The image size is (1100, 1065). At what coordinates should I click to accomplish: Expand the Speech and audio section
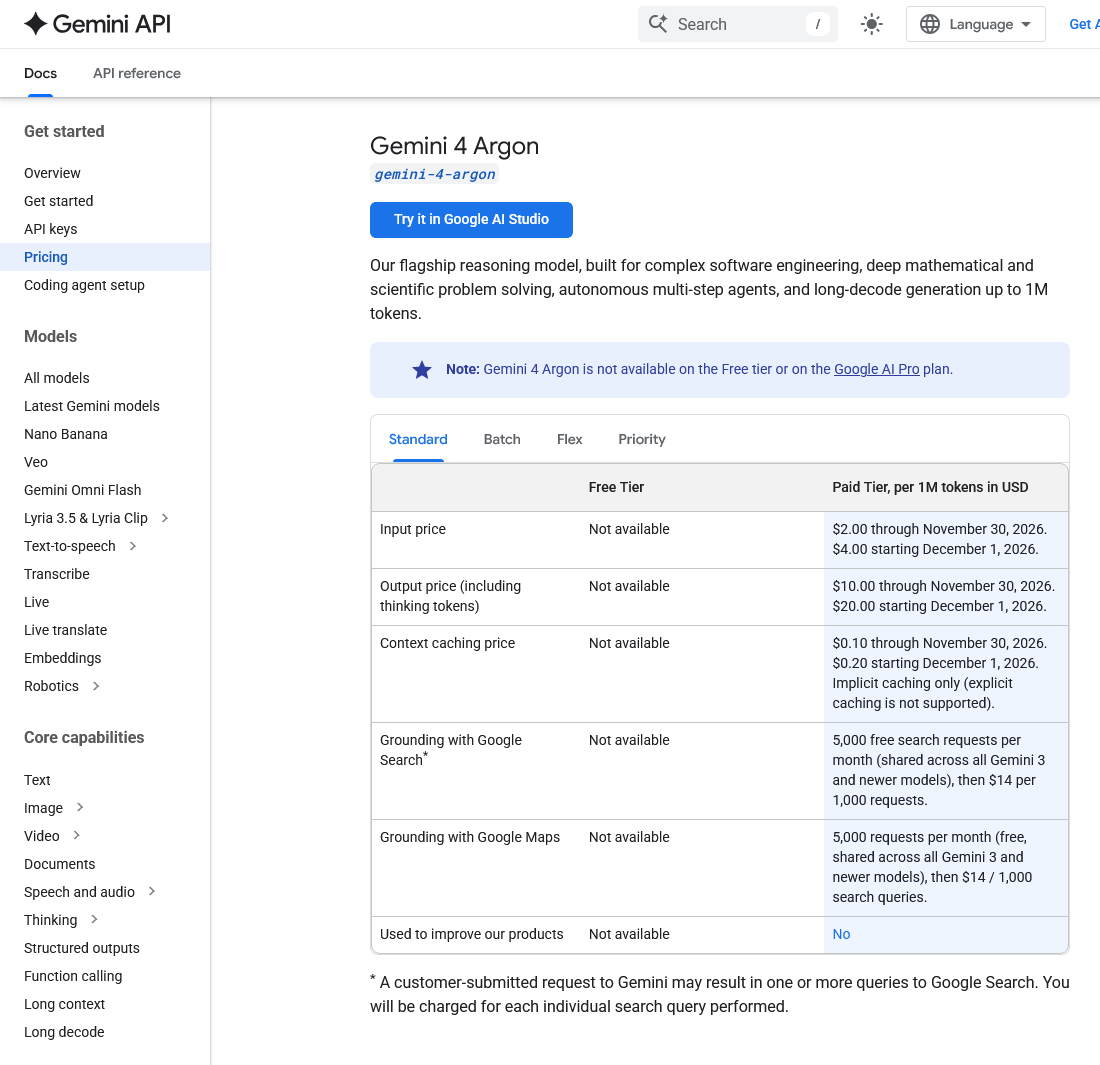(x=152, y=892)
